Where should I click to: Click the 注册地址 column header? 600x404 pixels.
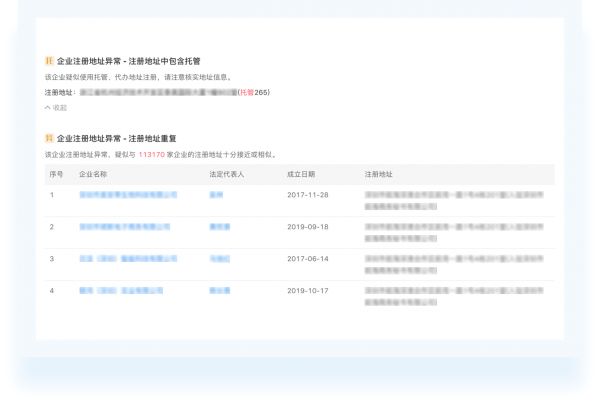point(379,174)
